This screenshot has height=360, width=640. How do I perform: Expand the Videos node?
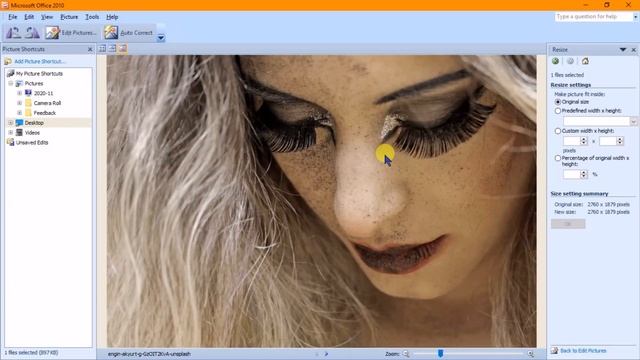[11, 132]
